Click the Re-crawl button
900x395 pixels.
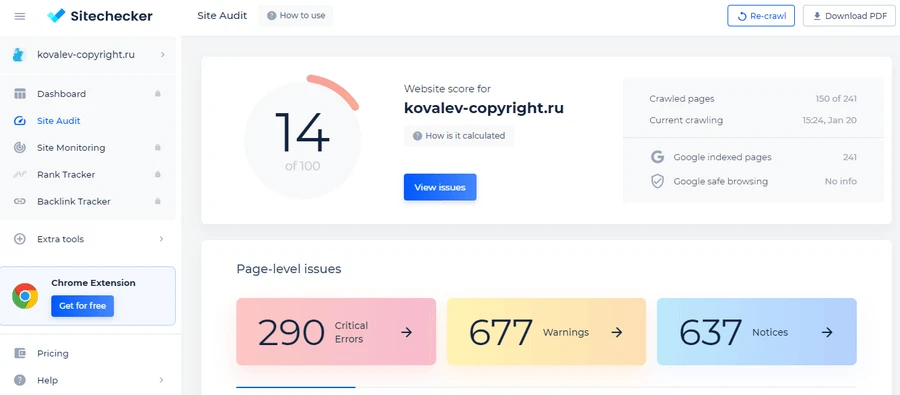coord(761,16)
